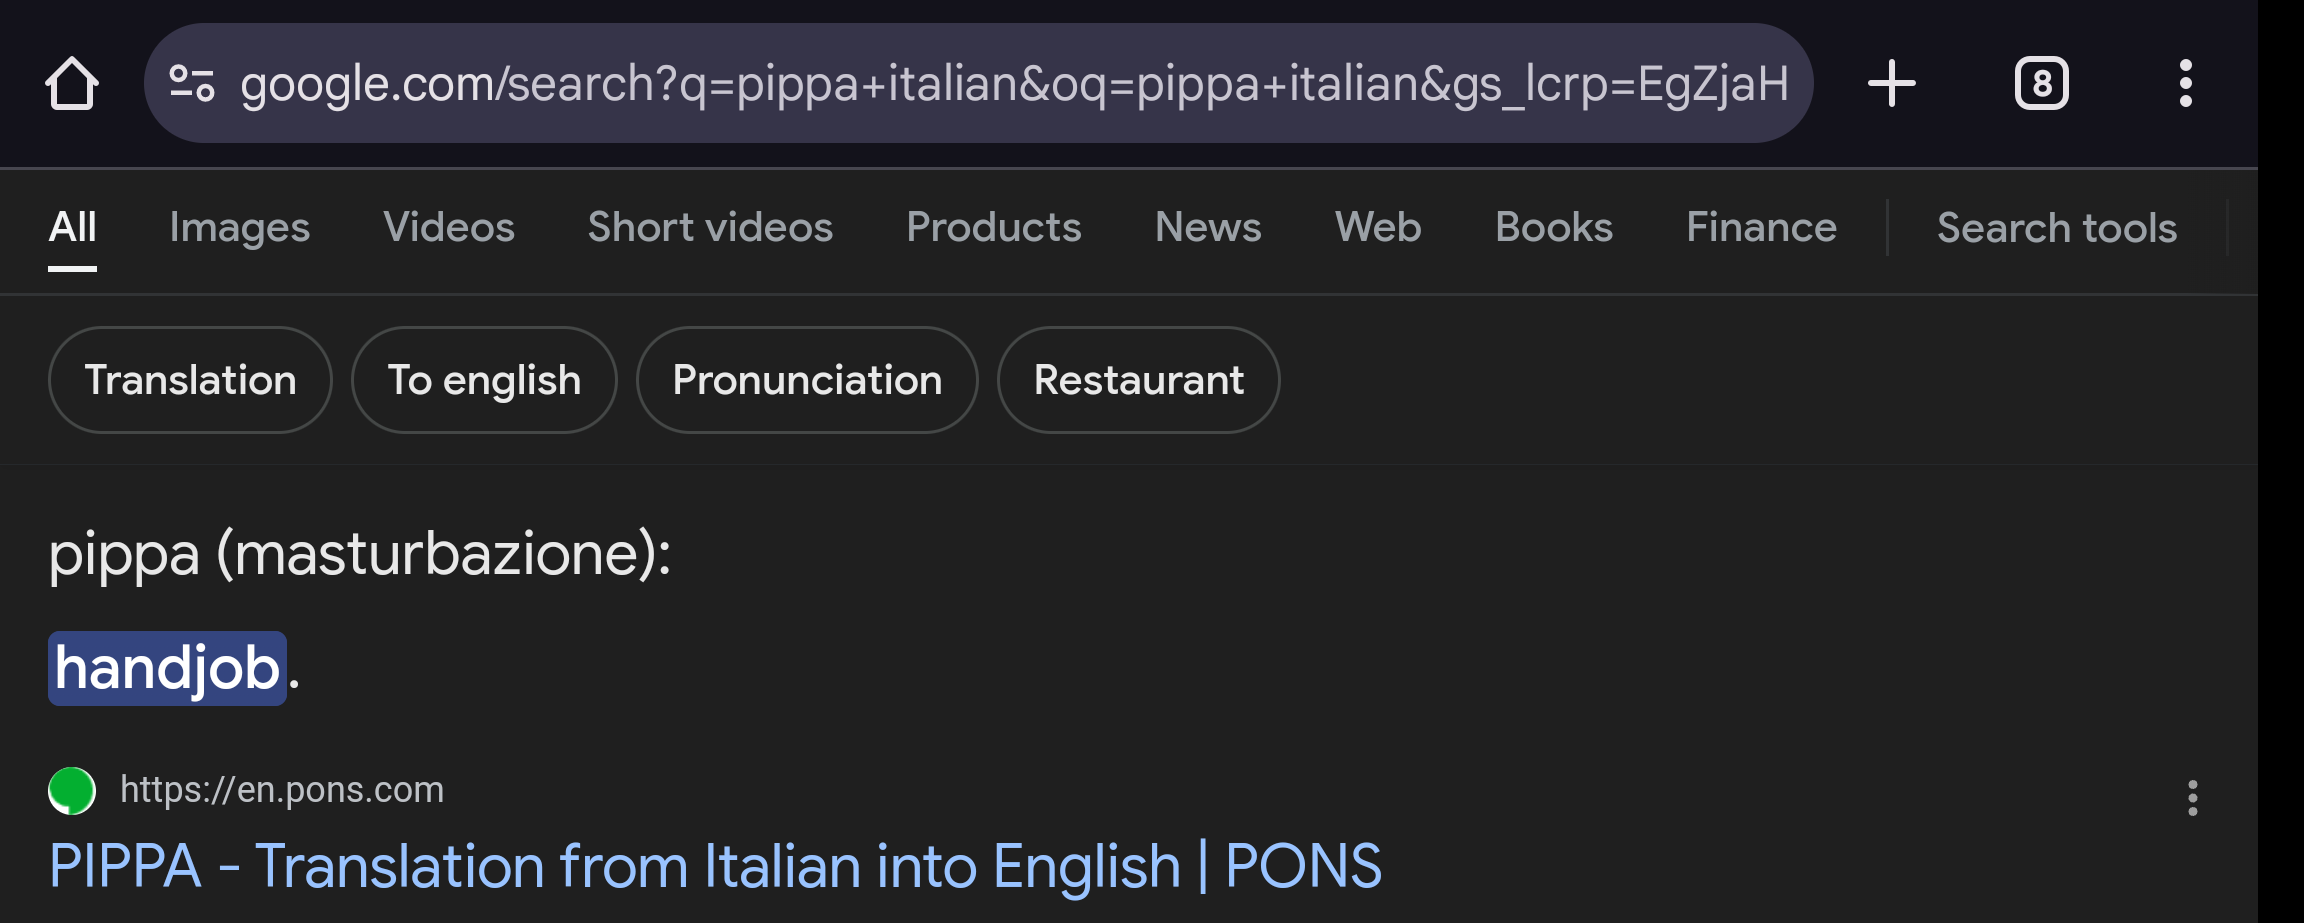Switch to the Images tab
This screenshot has height=923, width=2304.
pyautogui.click(x=240, y=228)
